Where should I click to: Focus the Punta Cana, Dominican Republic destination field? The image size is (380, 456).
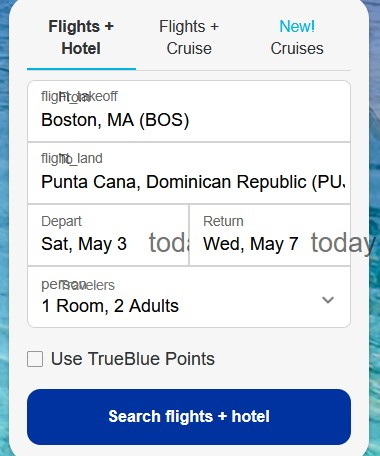click(x=189, y=173)
